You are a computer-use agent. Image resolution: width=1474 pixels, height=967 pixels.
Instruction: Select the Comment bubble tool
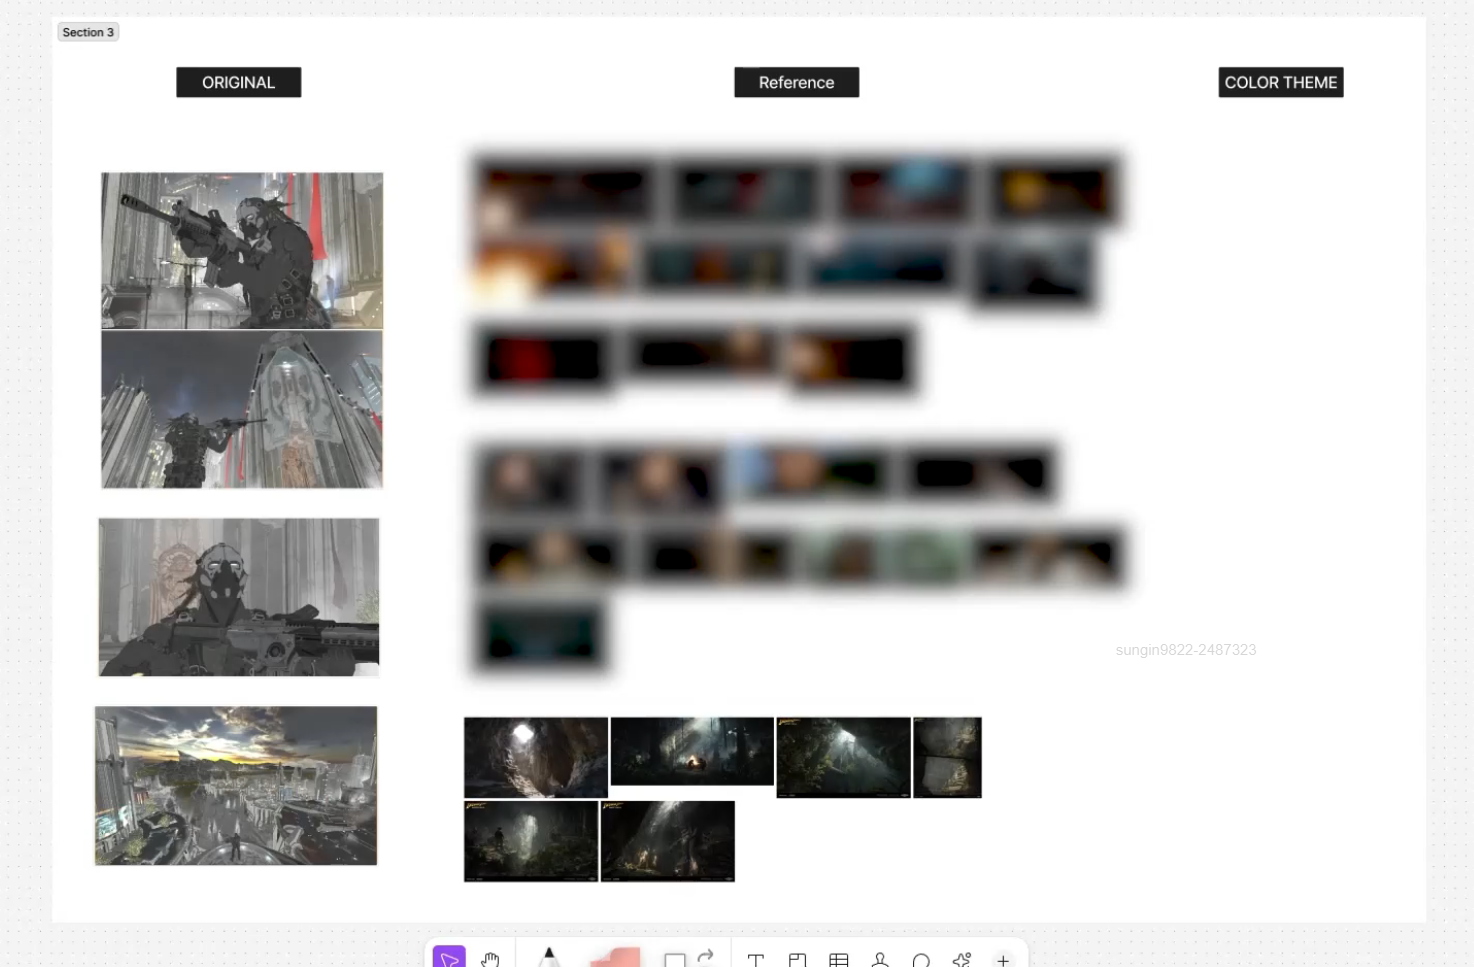click(x=921, y=960)
